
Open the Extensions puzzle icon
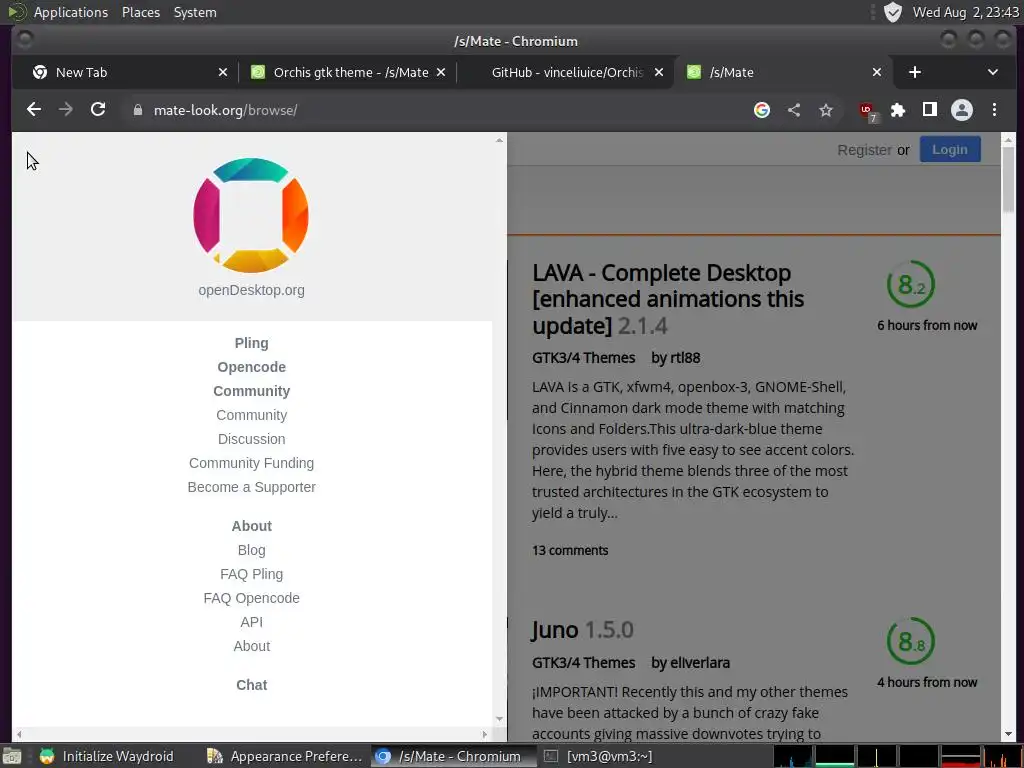(x=898, y=110)
